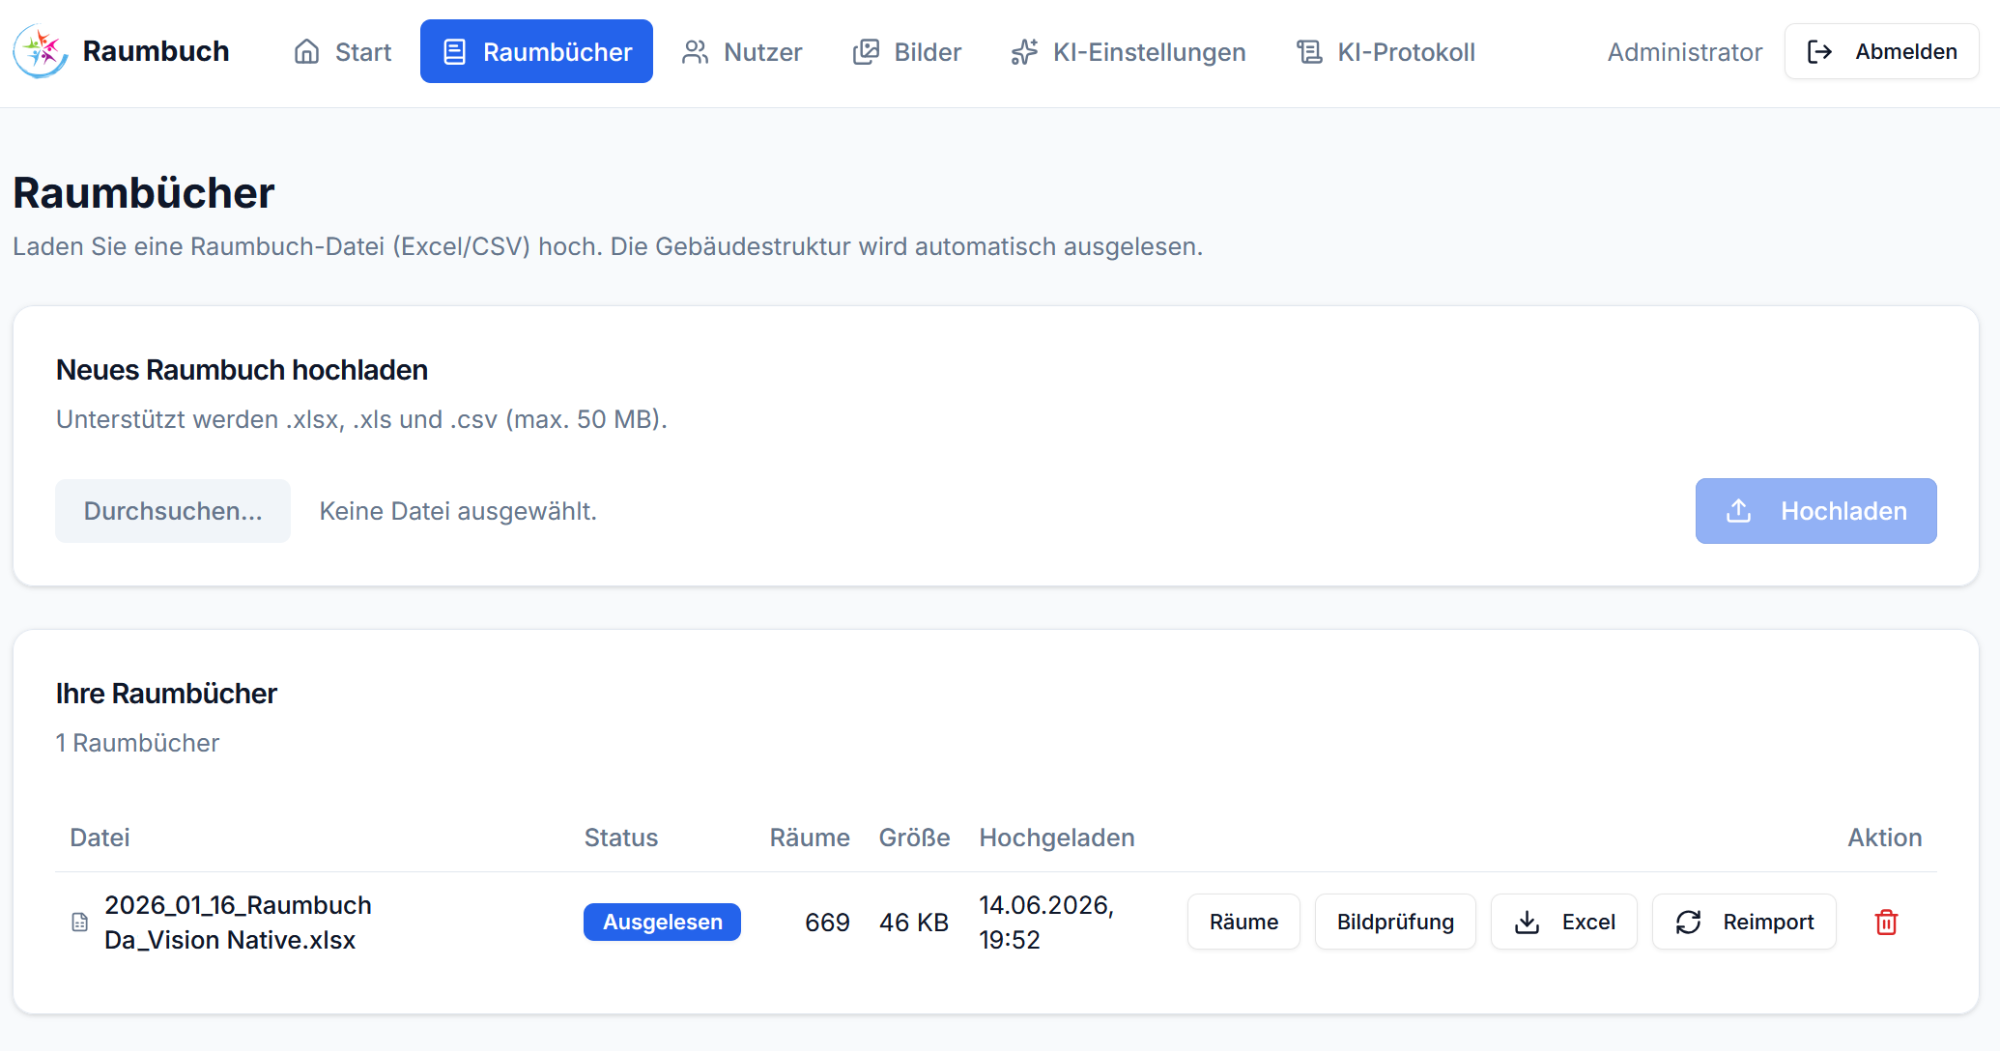2000x1051 pixels.
Task: Click the file name 2026_01_16_Raumbuch Da_Vision Native.xlsx
Action: tap(238, 922)
